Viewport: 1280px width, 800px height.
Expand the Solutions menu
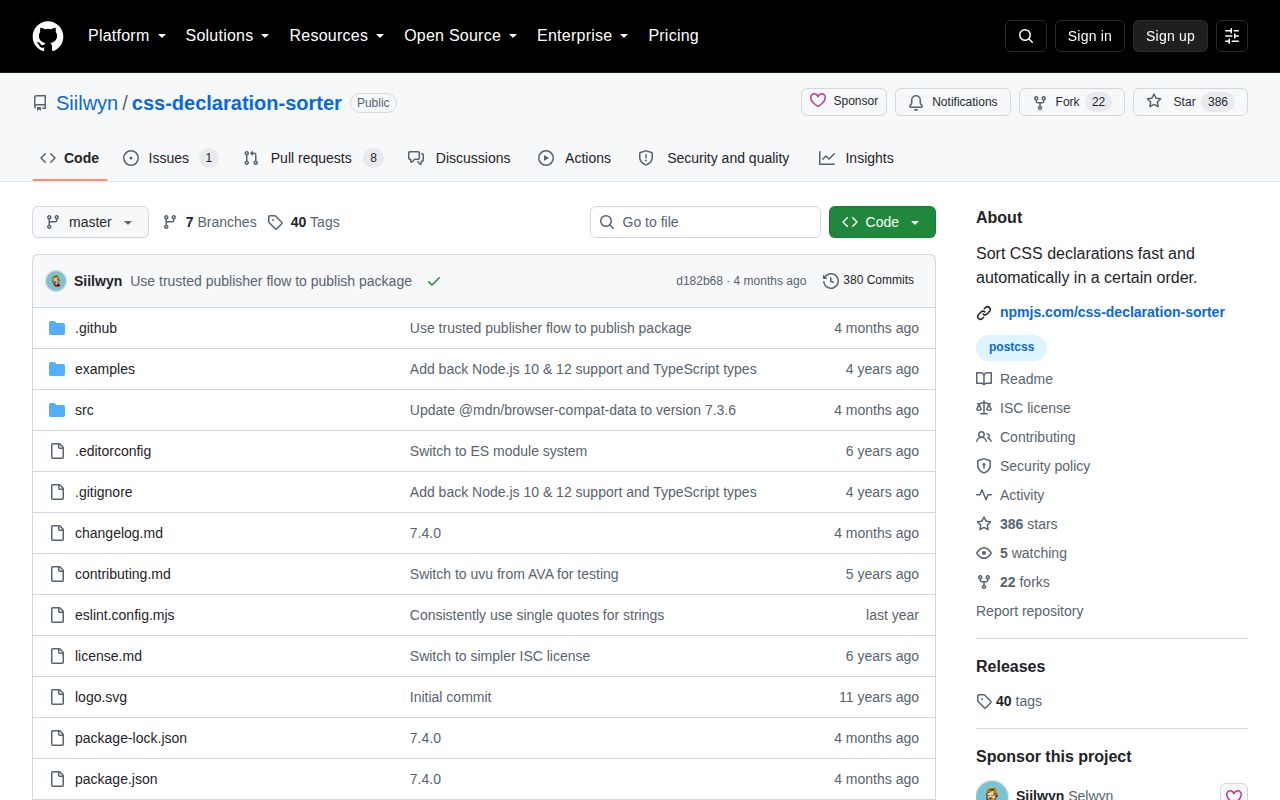coord(227,36)
